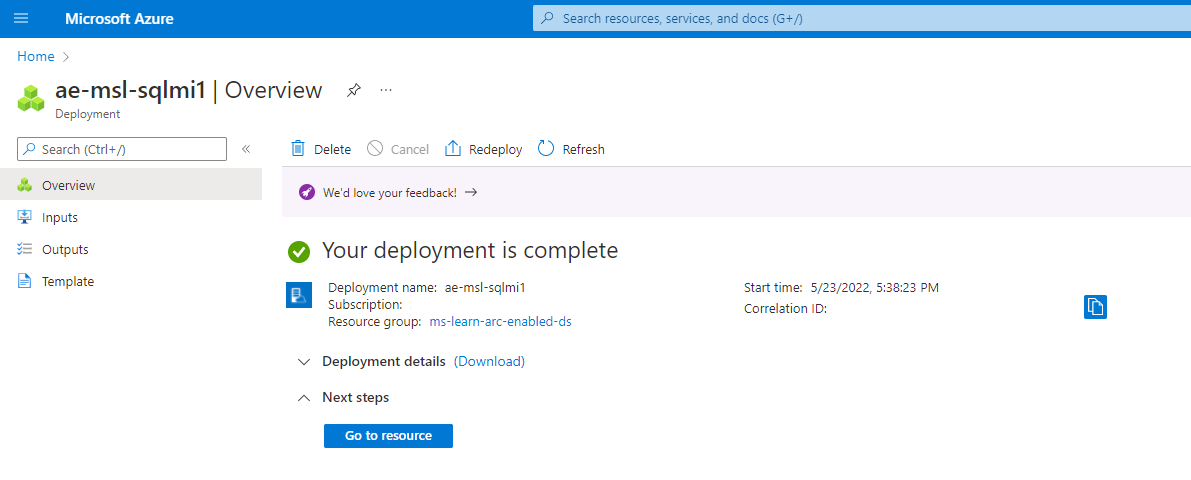Screen dimensions: 1191x480
Task: Go to the Home breadcrumb
Action: pos(36,56)
